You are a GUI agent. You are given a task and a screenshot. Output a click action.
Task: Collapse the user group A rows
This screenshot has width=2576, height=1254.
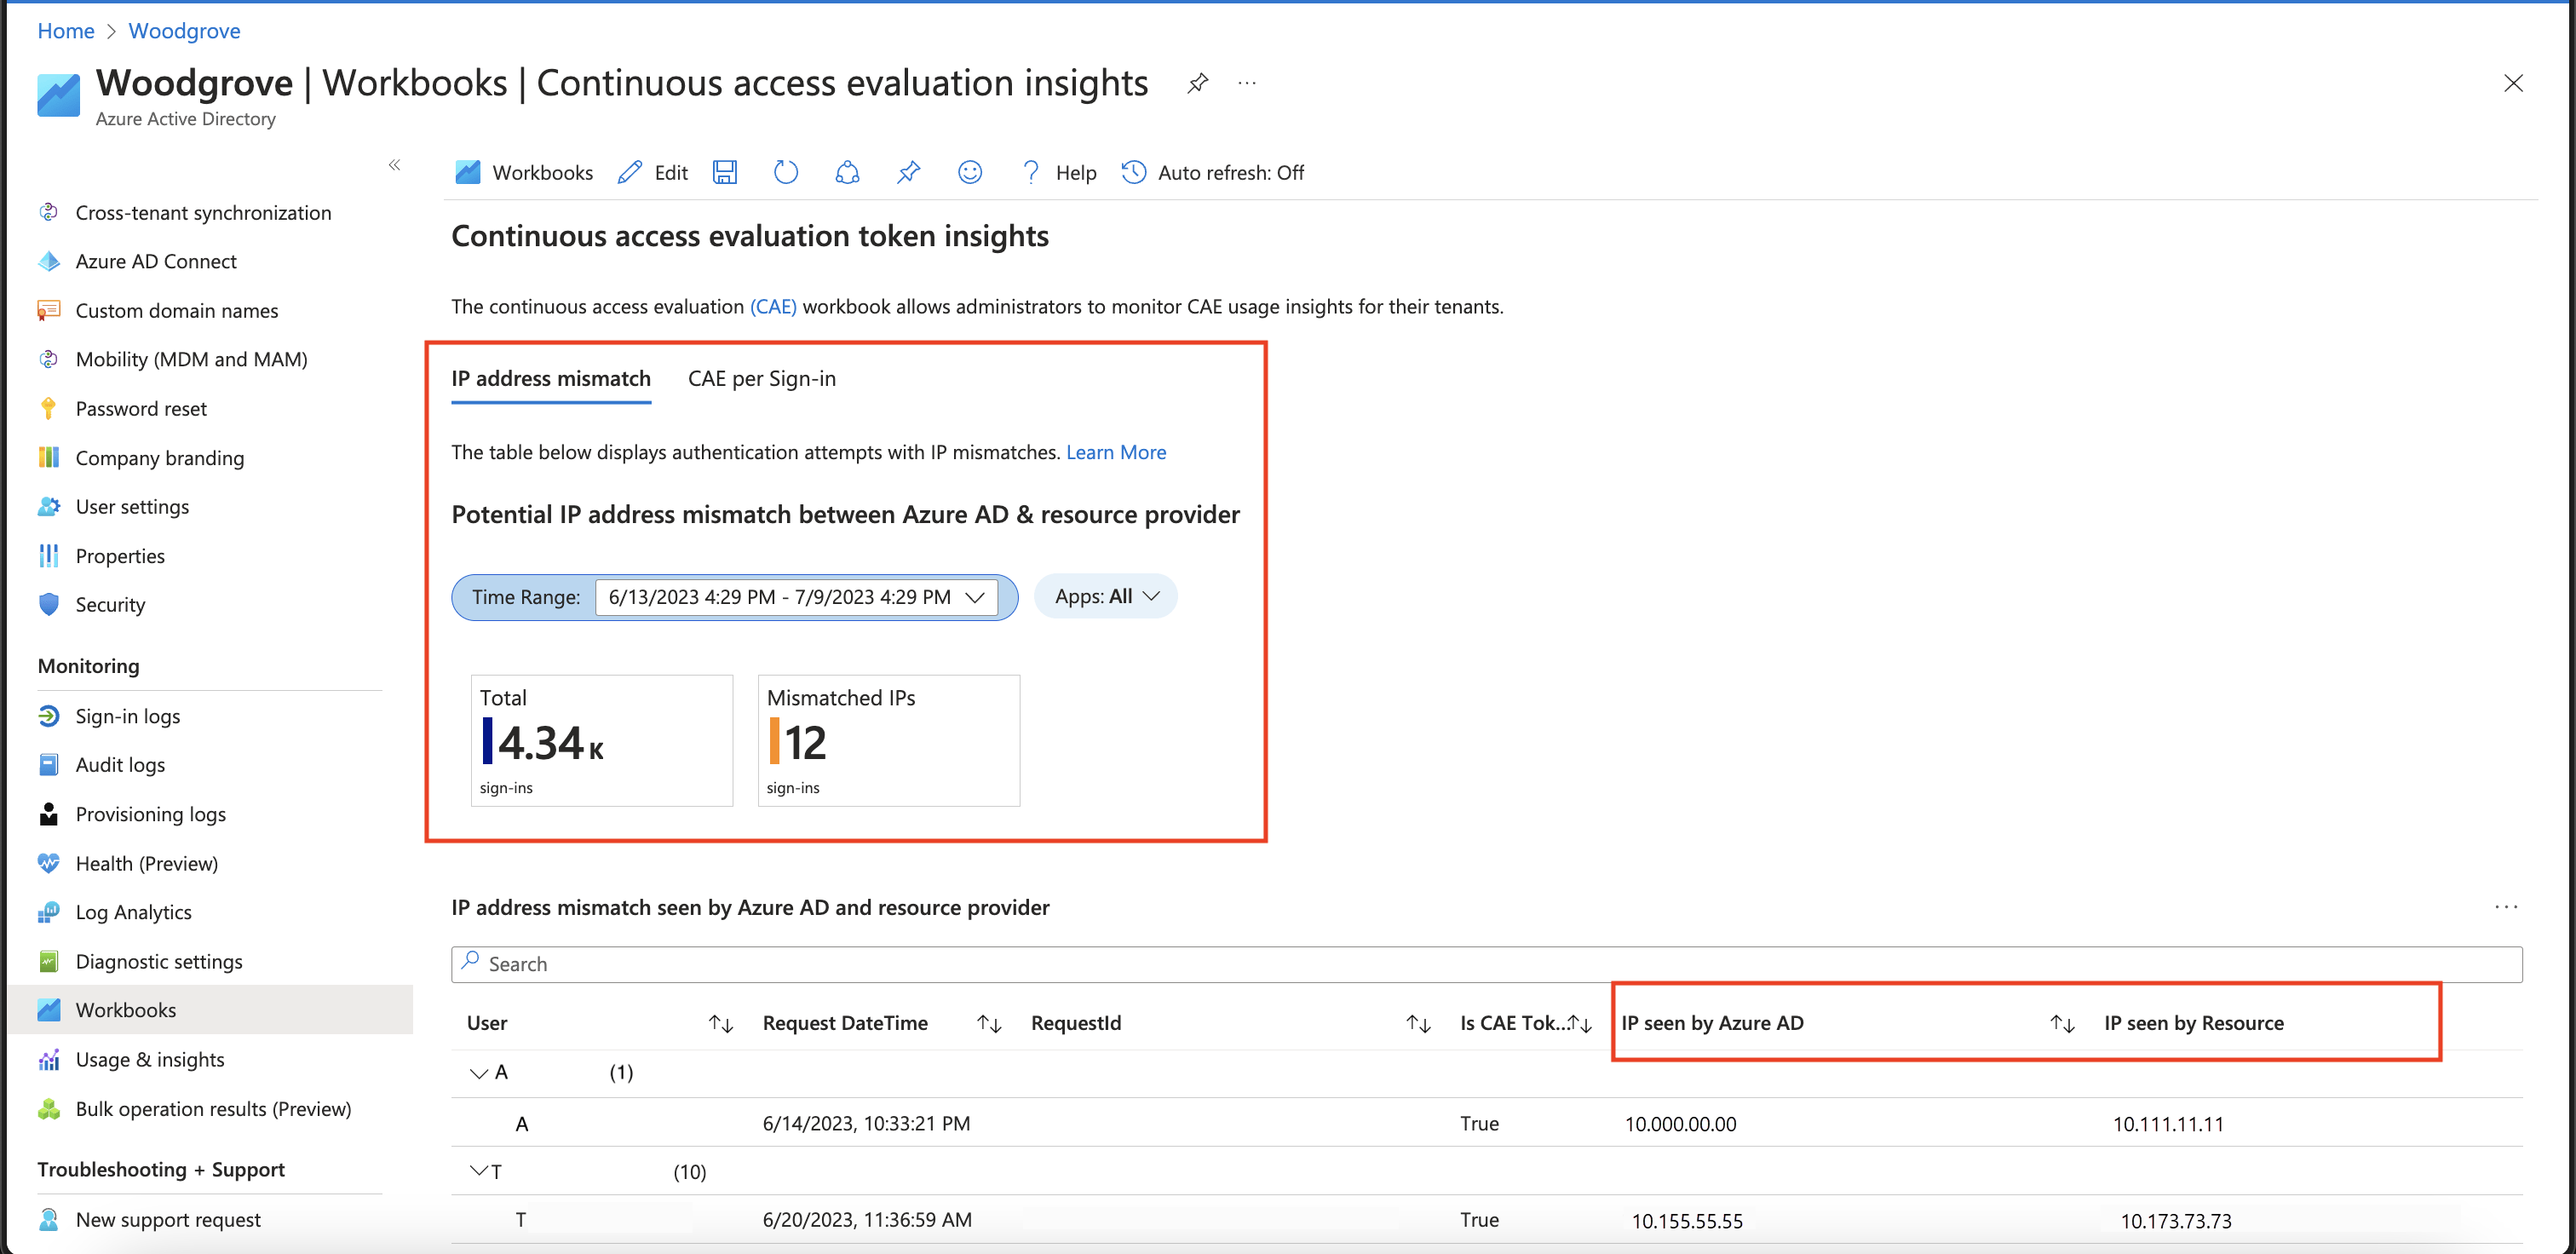pos(478,1072)
